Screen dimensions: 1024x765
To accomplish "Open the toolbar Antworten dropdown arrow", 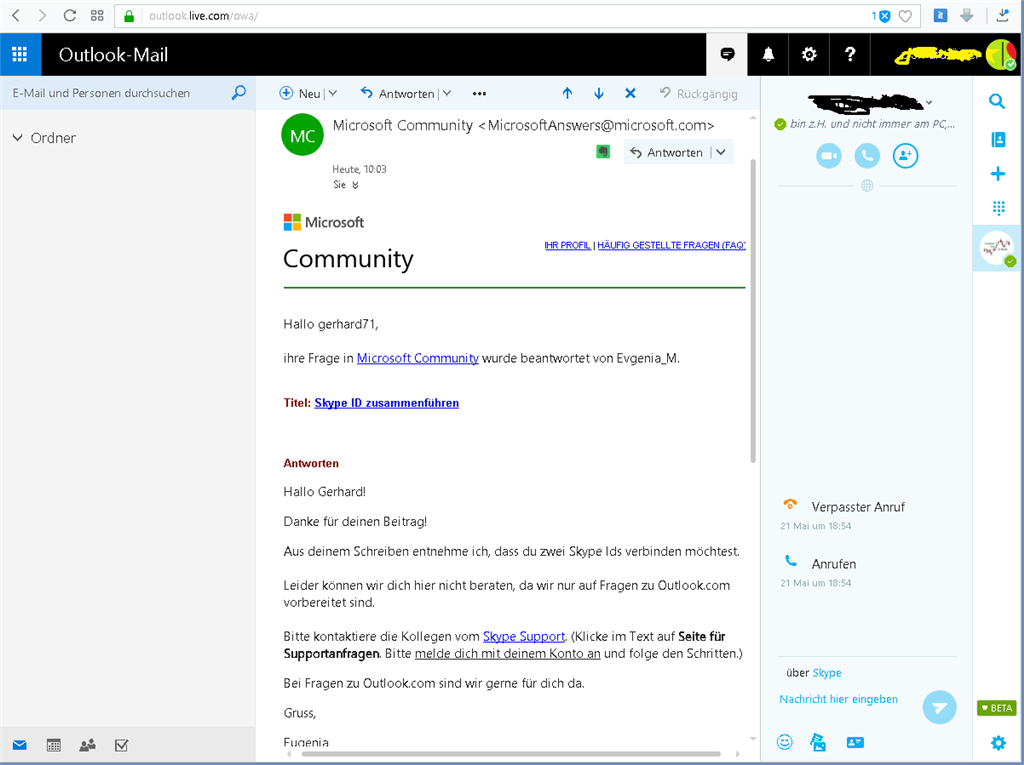I will pos(447,93).
